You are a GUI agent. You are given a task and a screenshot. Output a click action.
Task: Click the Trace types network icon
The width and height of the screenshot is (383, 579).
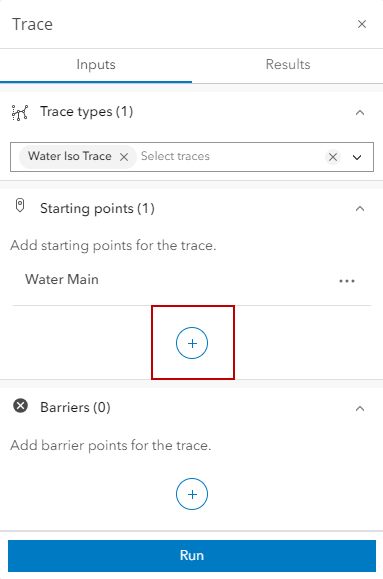[x=20, y=112]
